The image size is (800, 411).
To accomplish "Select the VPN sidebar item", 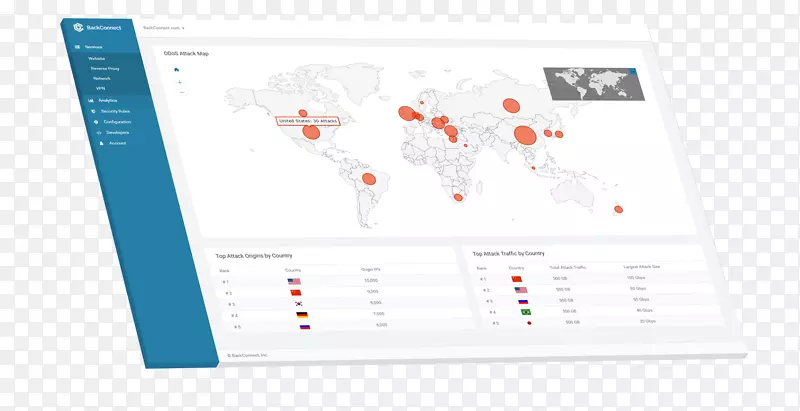I will pos(102,89).
